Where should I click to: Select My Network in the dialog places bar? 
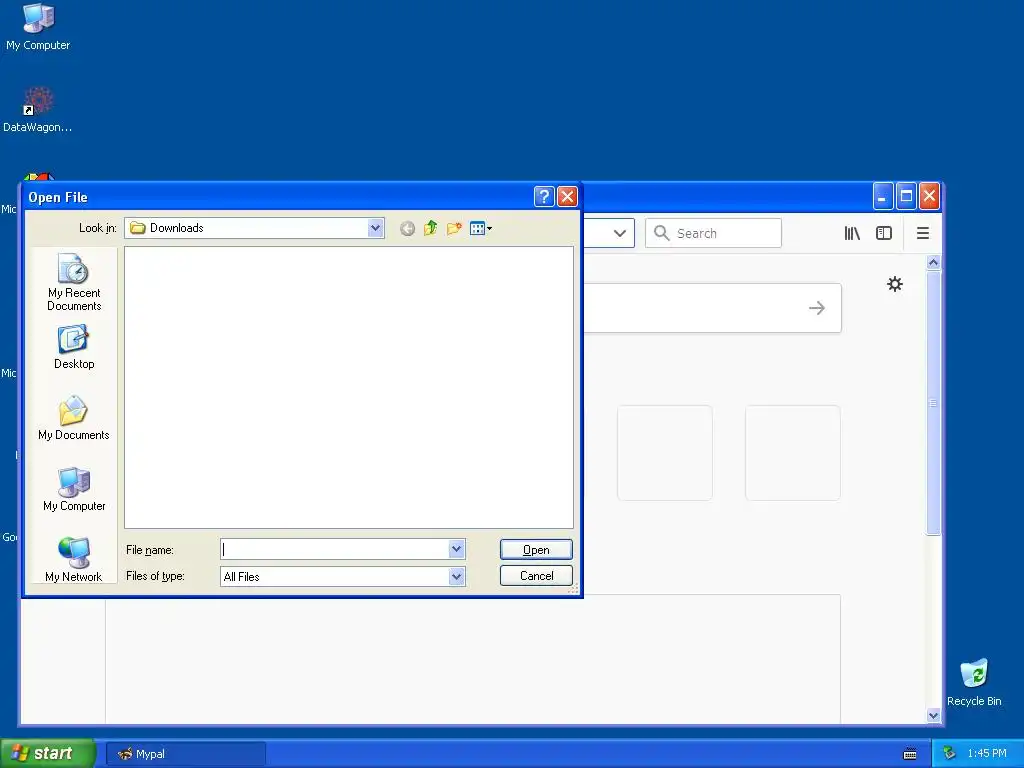(x=74, y=560)
